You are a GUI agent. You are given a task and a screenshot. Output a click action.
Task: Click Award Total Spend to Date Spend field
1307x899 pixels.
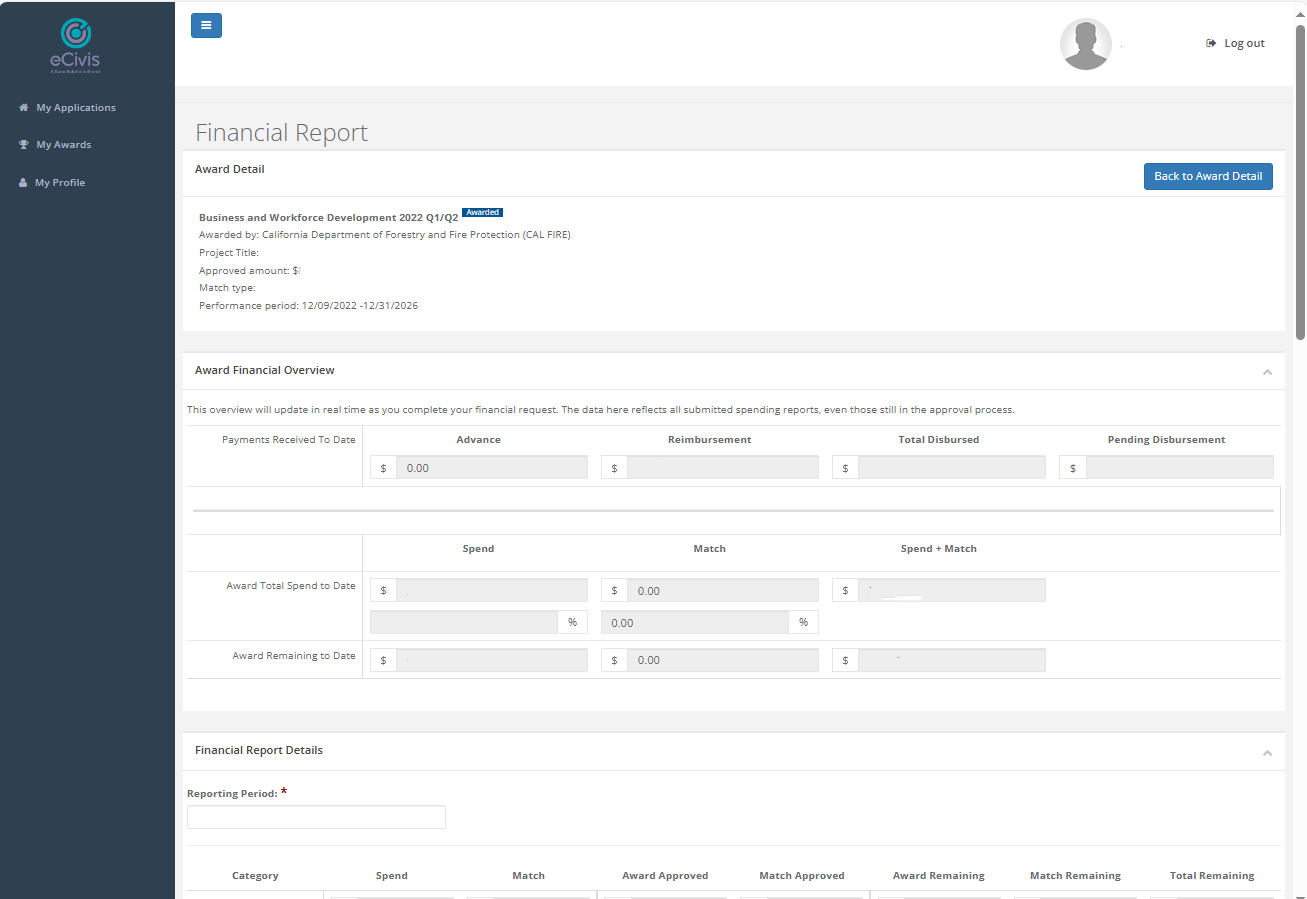click(492, 590)
